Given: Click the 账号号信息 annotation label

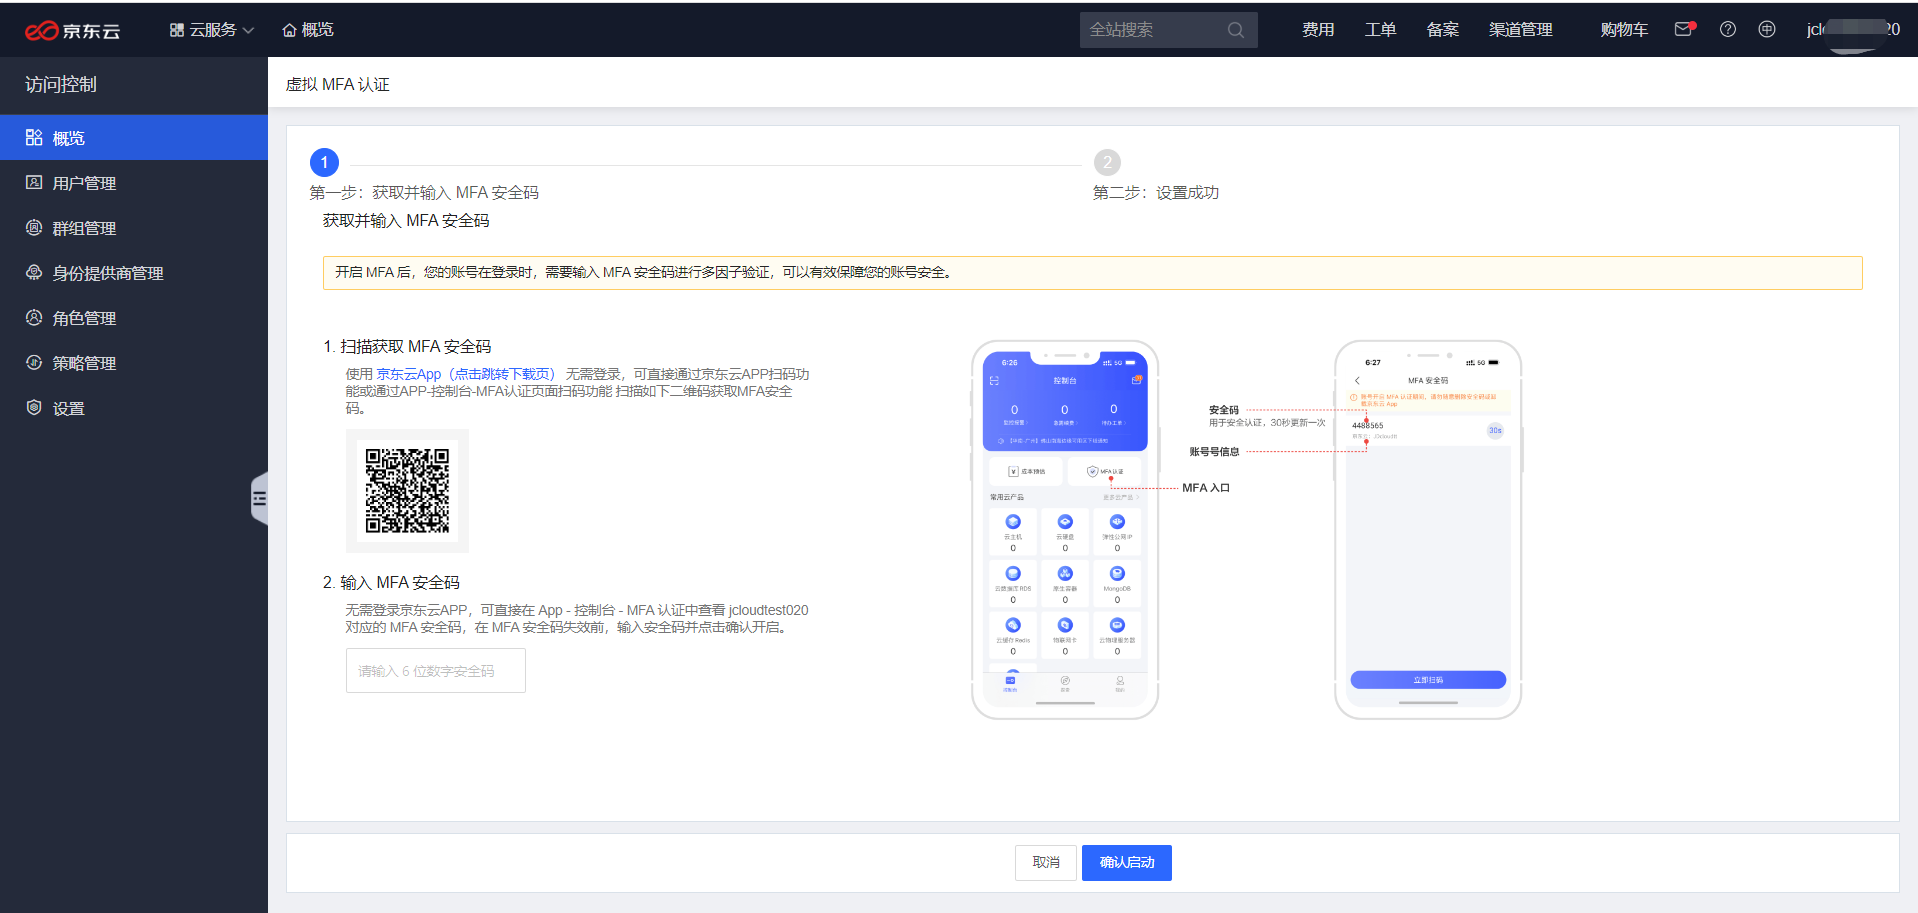Looking at the screenshot, I should [1214, 452].
